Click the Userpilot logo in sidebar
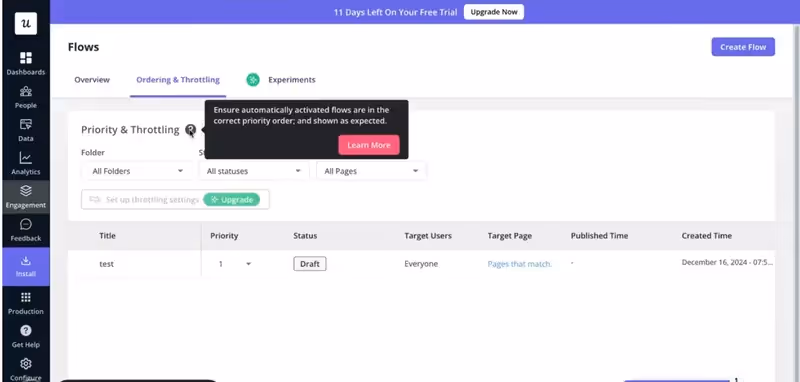Image resolution: width=800 pixels, height=382 pixels. pos(26,23)
